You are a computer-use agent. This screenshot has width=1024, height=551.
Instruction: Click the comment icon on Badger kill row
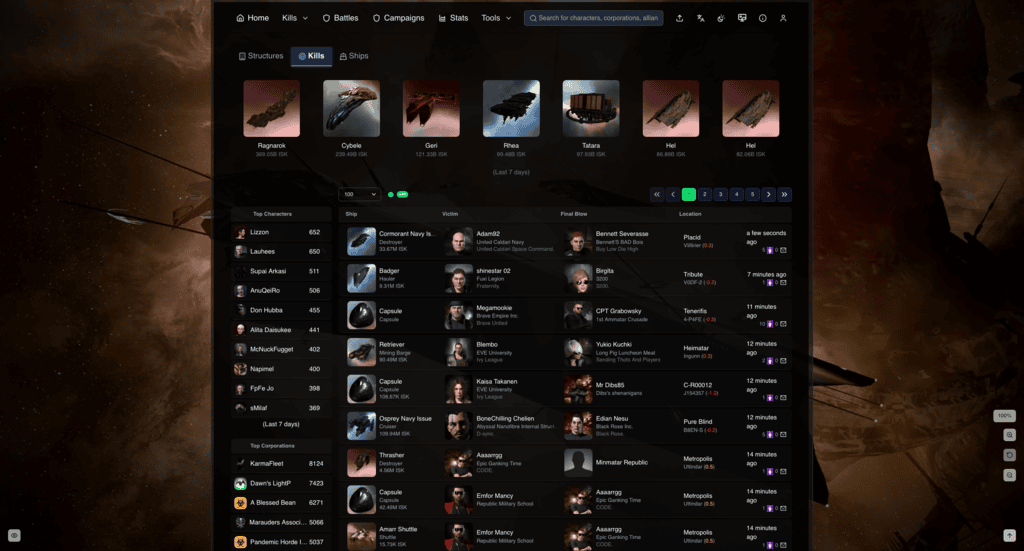coord(783,283)
